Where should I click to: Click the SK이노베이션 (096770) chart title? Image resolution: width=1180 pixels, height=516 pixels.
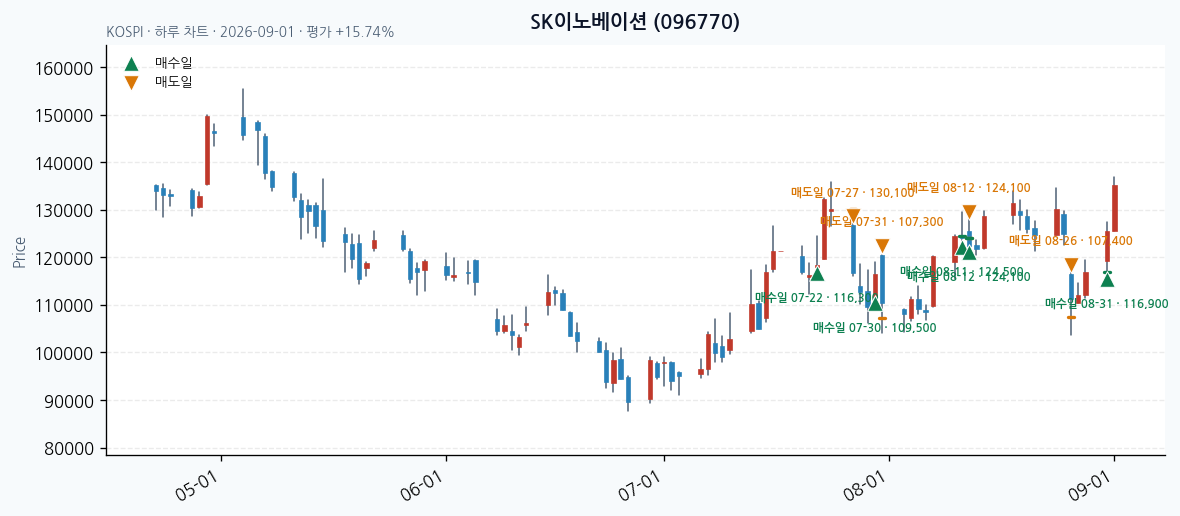point(636,22)
